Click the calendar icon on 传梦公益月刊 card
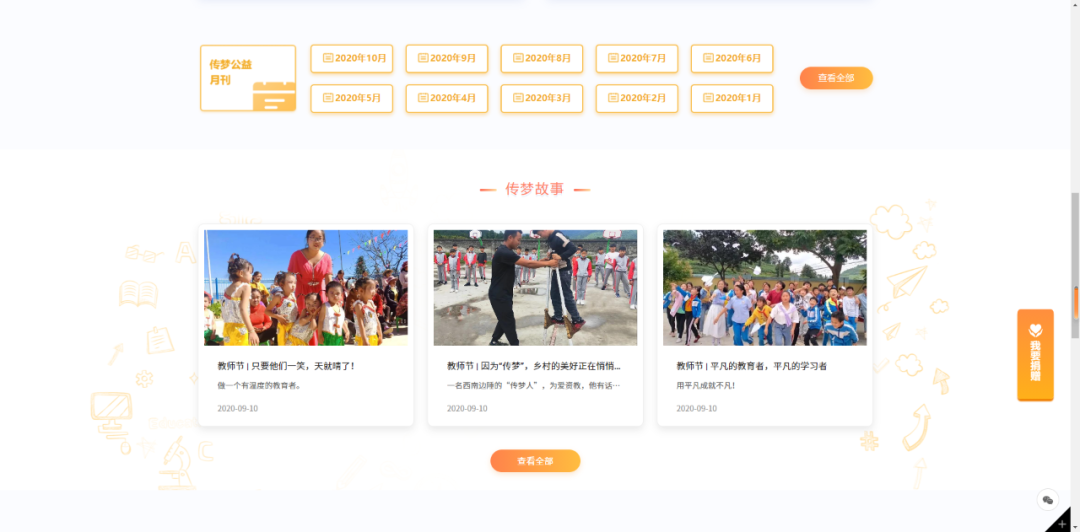This screenshot has height=532, width=1080. coord(273,95)
